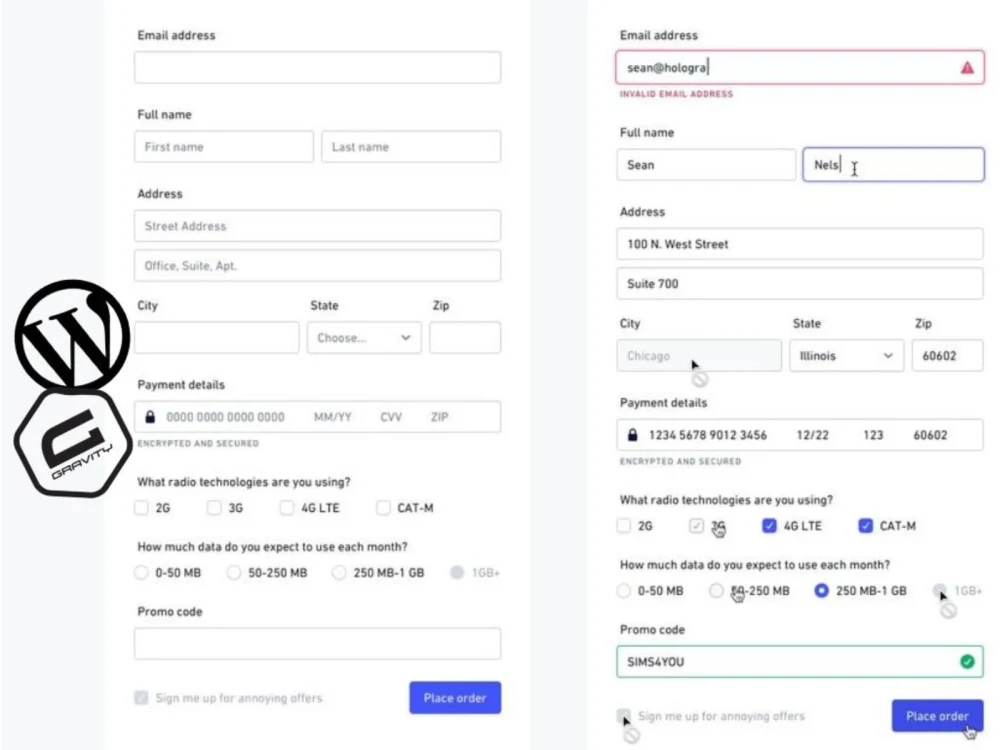Click the Gravity Forms hexagon logo
The image size is (1000, 750).
click(72, 440)
